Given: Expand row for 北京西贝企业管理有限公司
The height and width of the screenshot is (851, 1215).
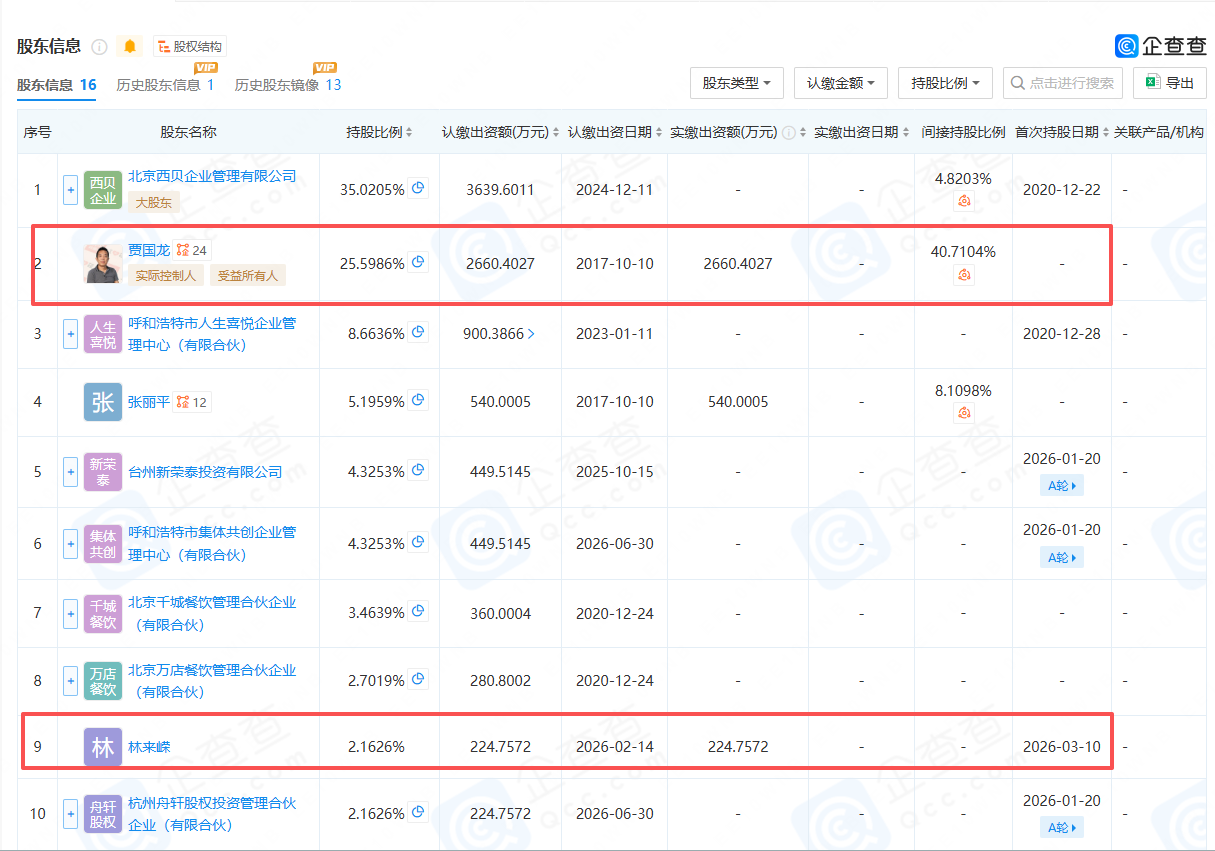Looking at the screenshot, I should click(70, 189).
